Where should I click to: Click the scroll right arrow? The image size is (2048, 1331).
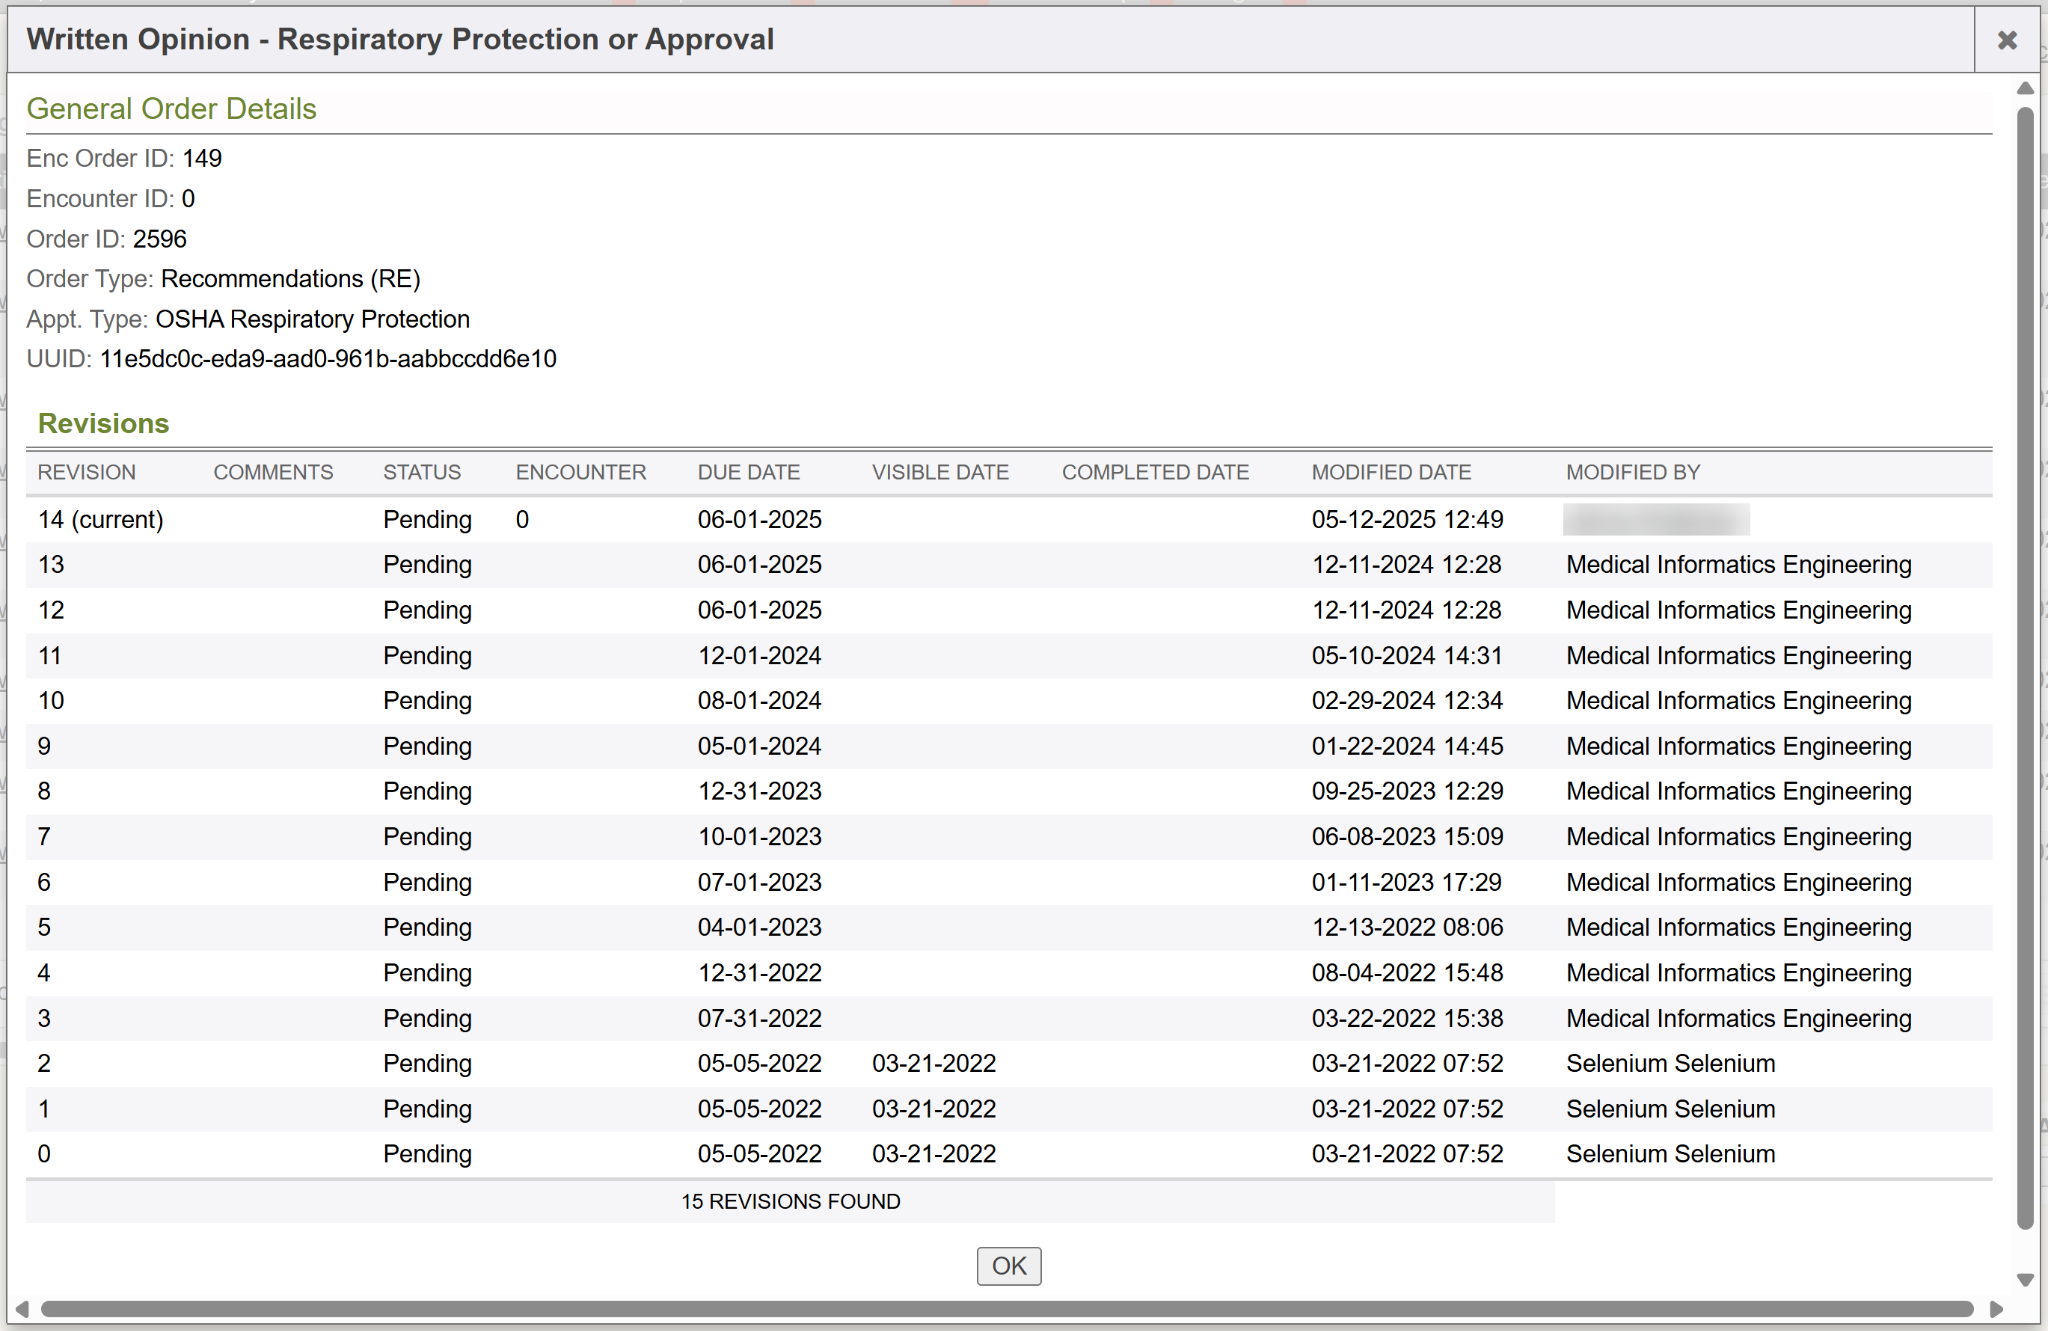coord(1996,1309)
